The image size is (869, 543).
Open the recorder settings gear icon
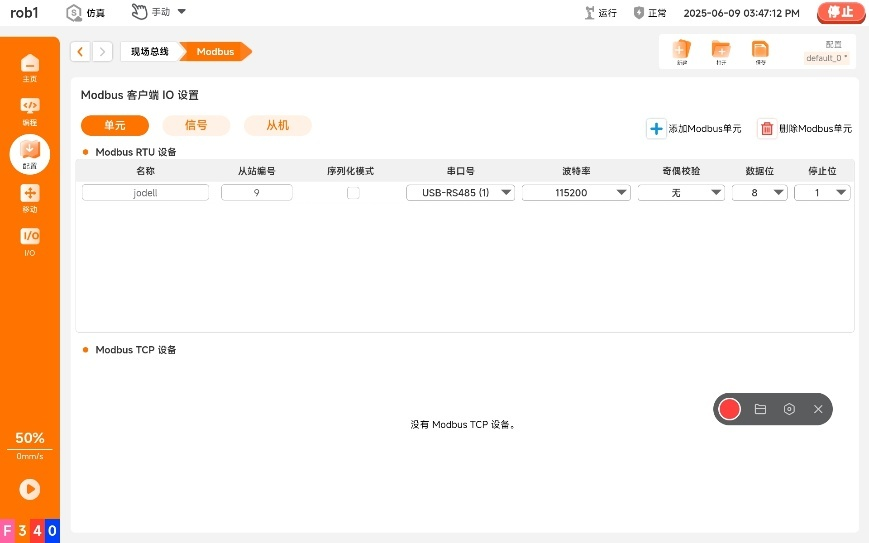coord(789,409)
